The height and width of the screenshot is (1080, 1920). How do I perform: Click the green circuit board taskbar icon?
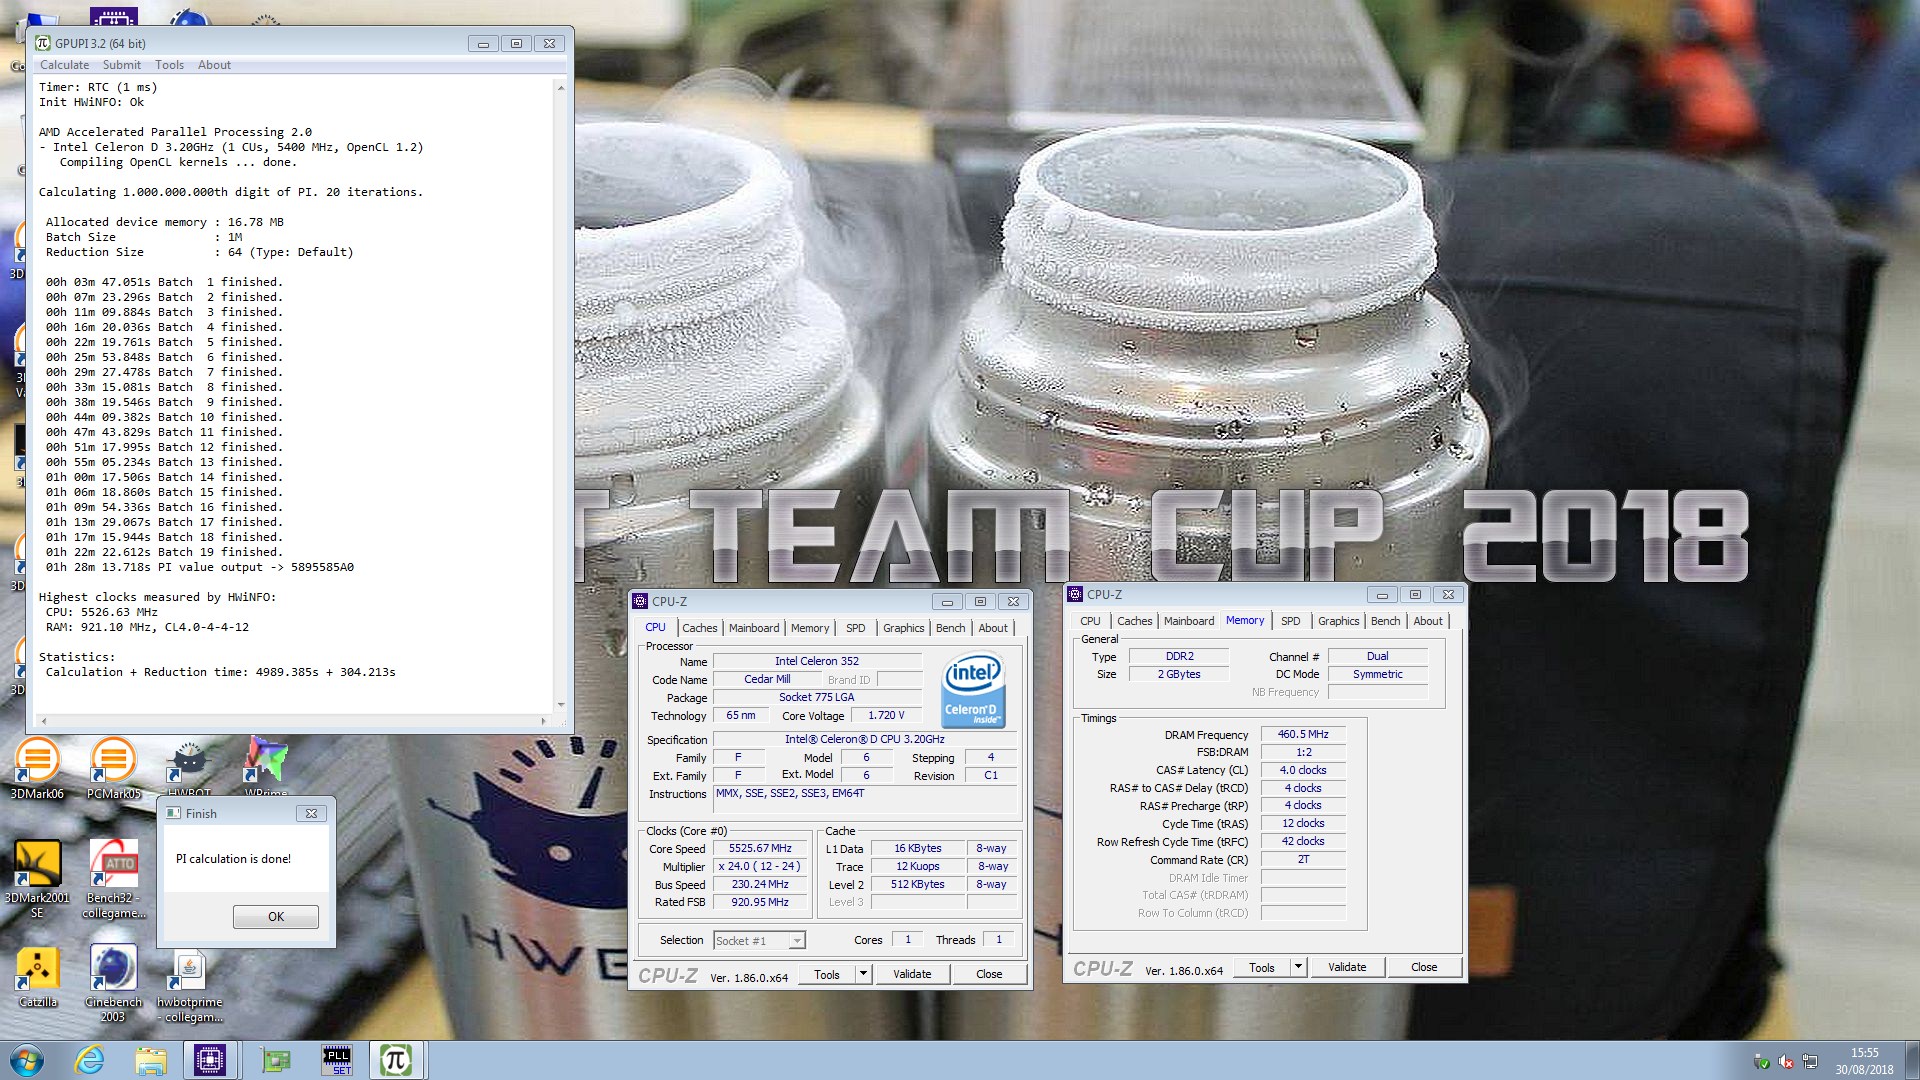click(x=275, y=1060)
